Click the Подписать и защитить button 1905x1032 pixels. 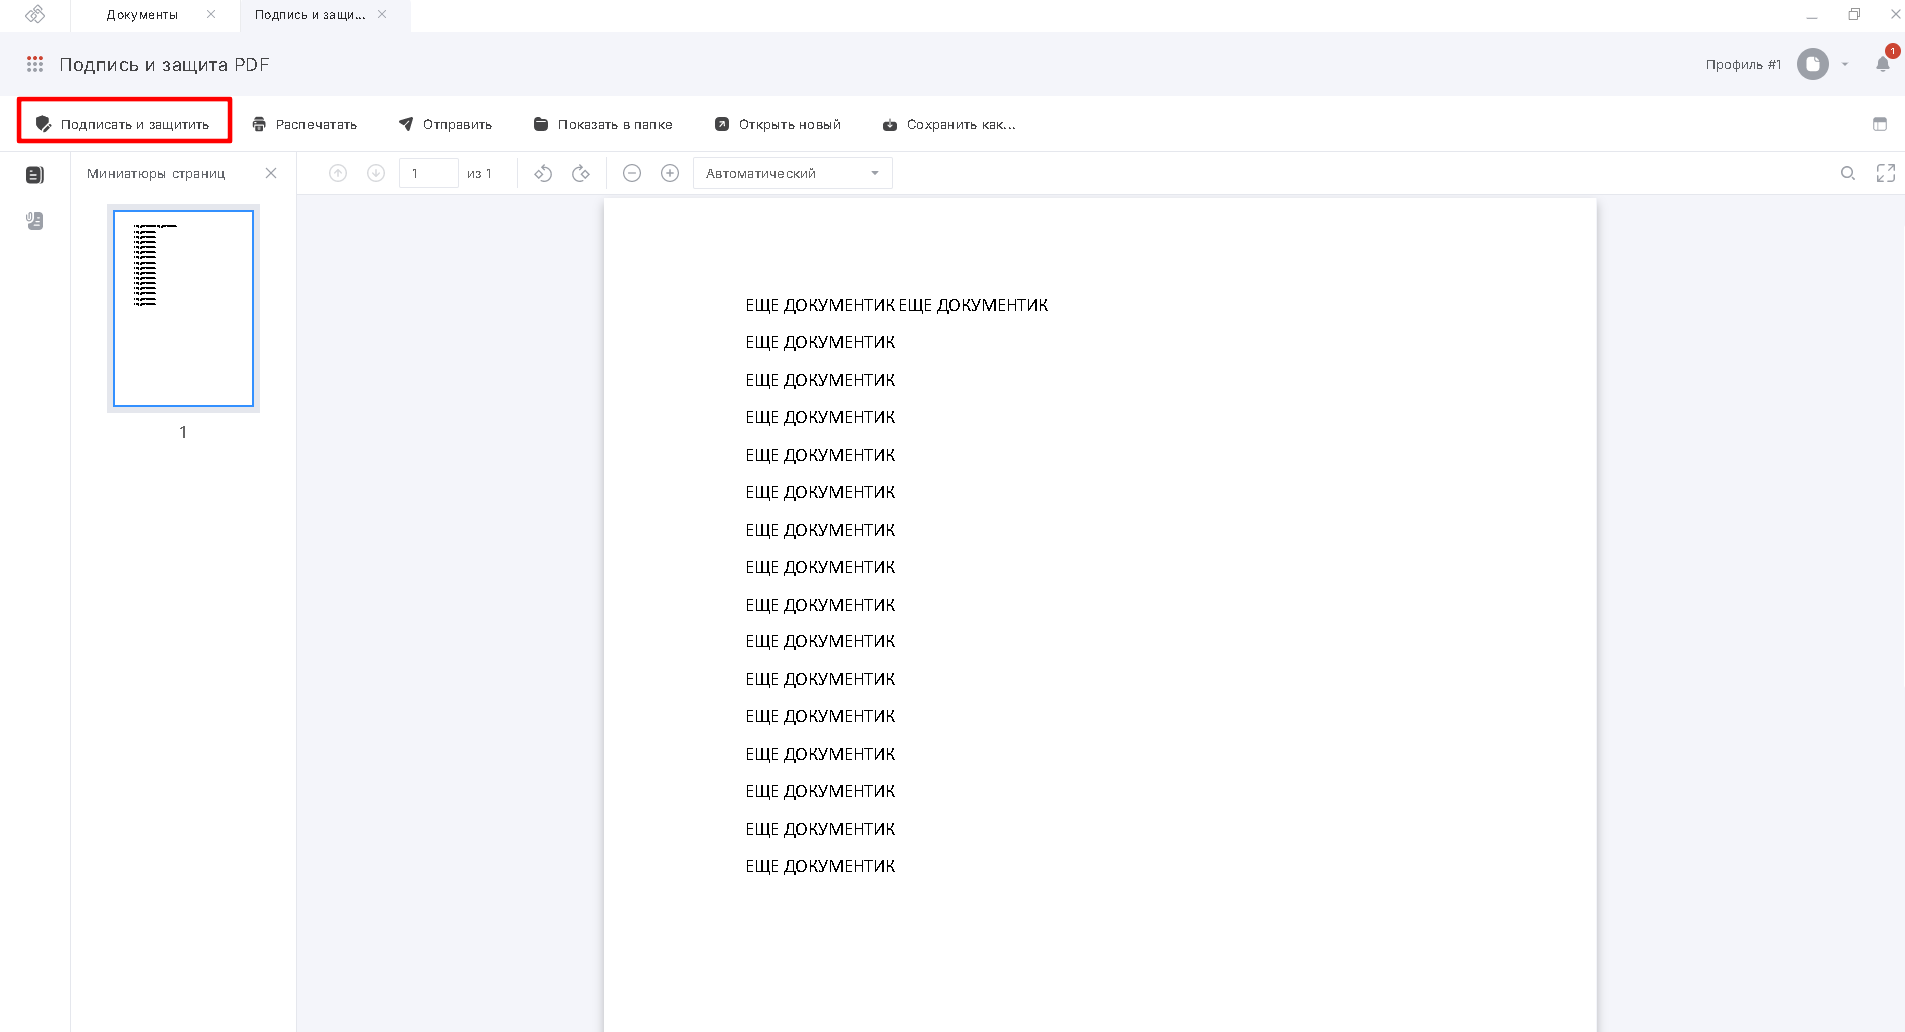pos(124,124)
